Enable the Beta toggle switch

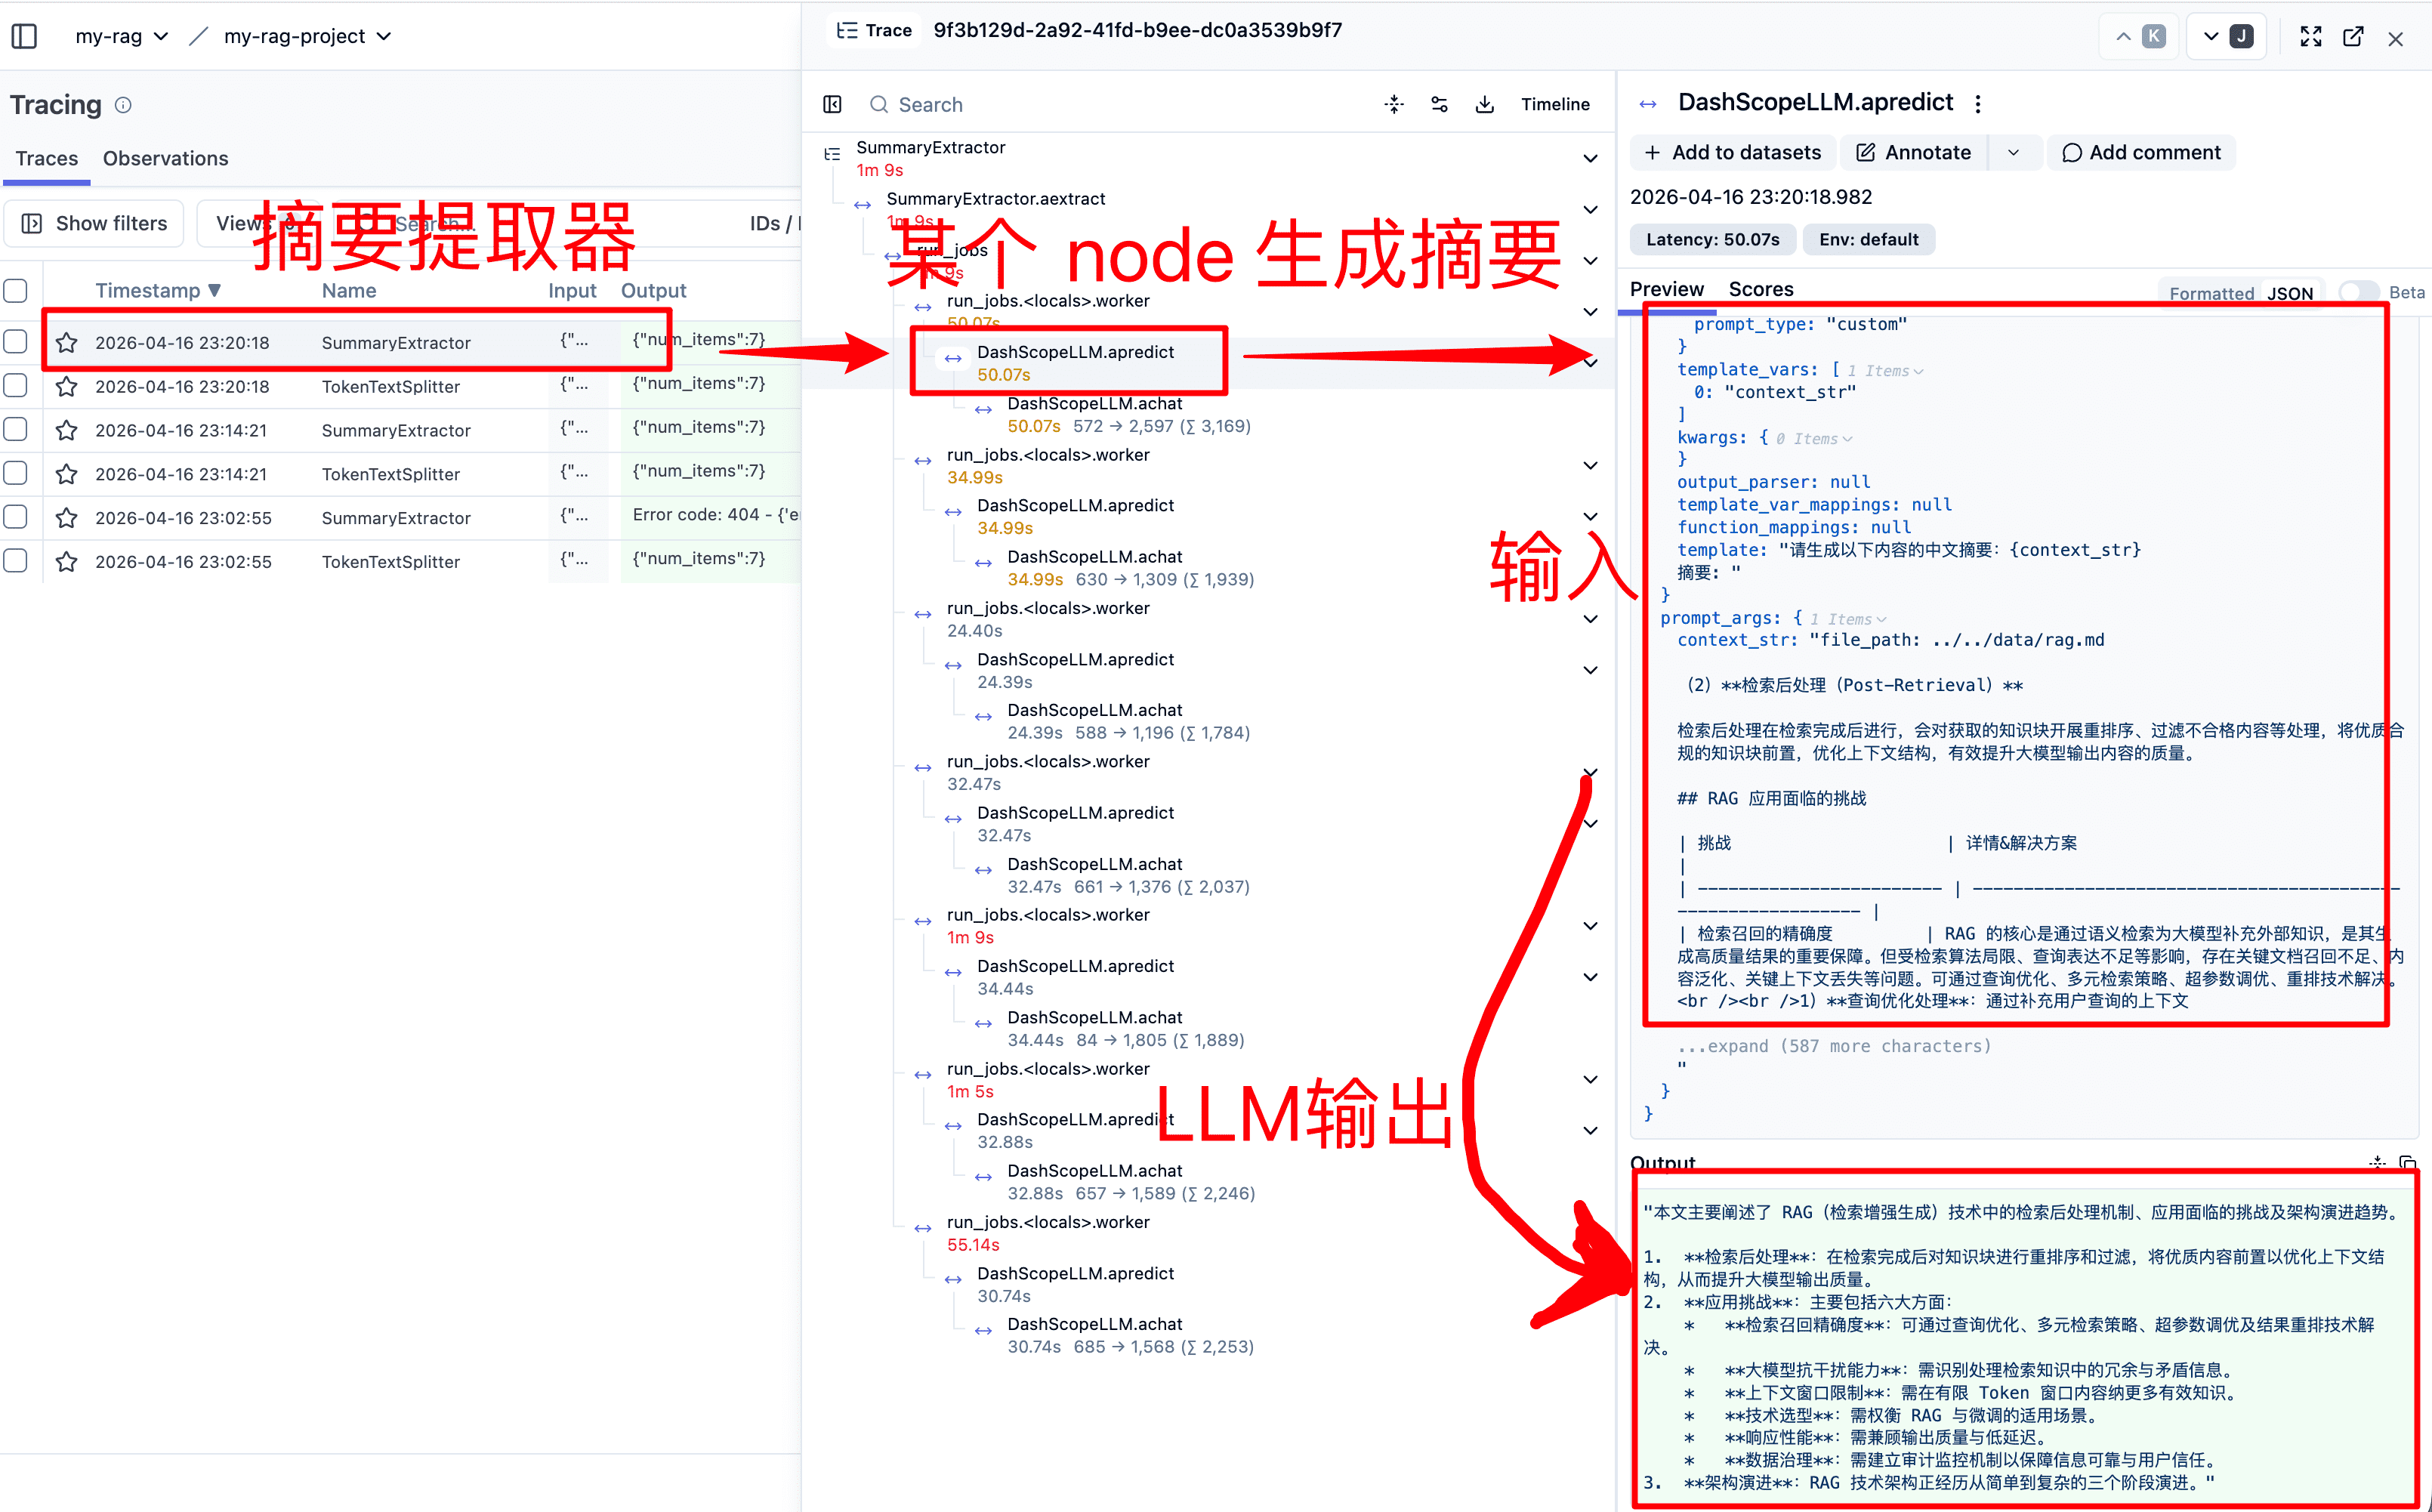[2358, 292]
